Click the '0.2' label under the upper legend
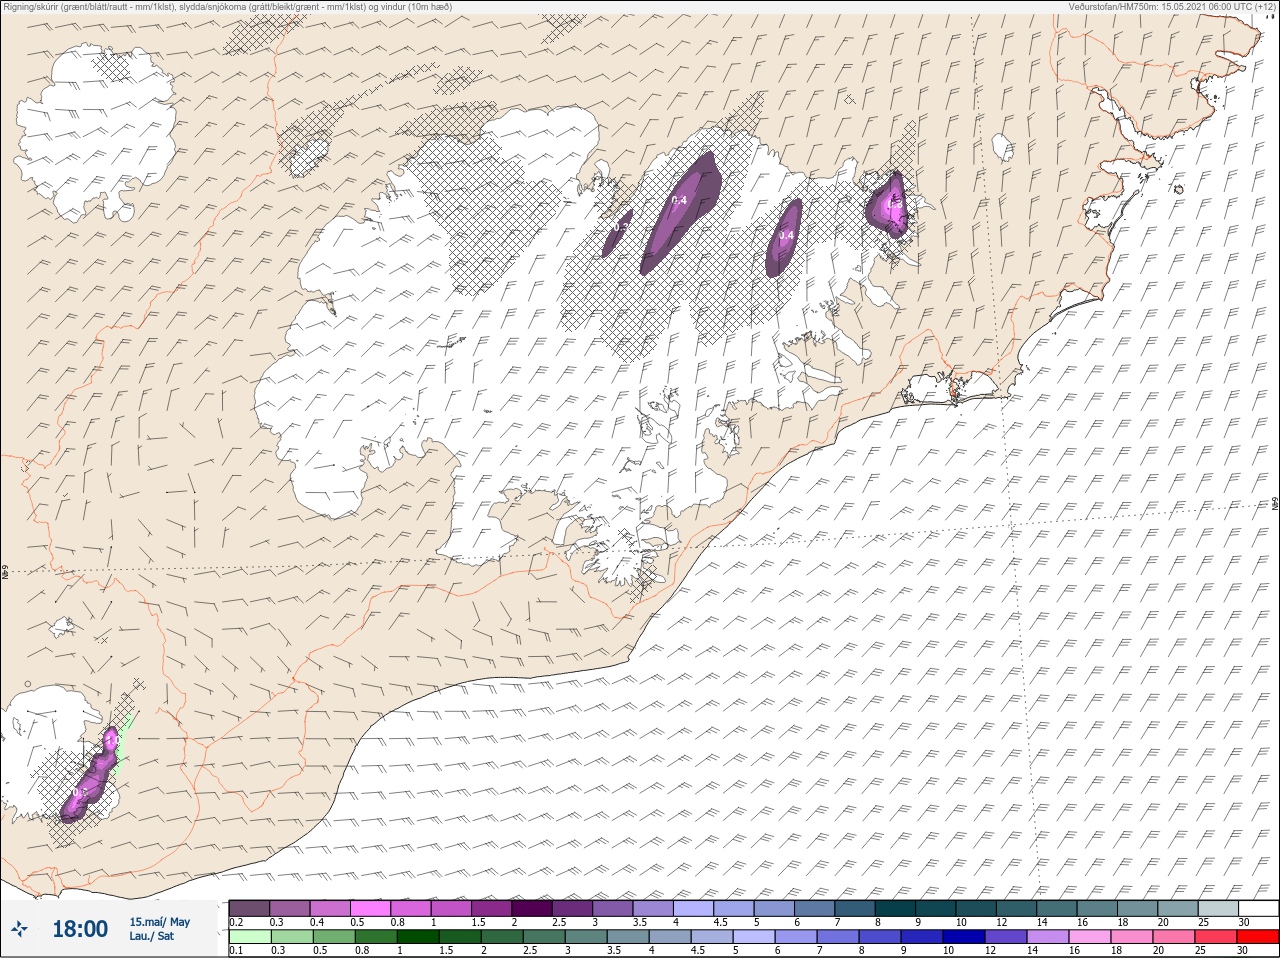The height and width of the screenshot is (958, 1280). coord(236,922)
